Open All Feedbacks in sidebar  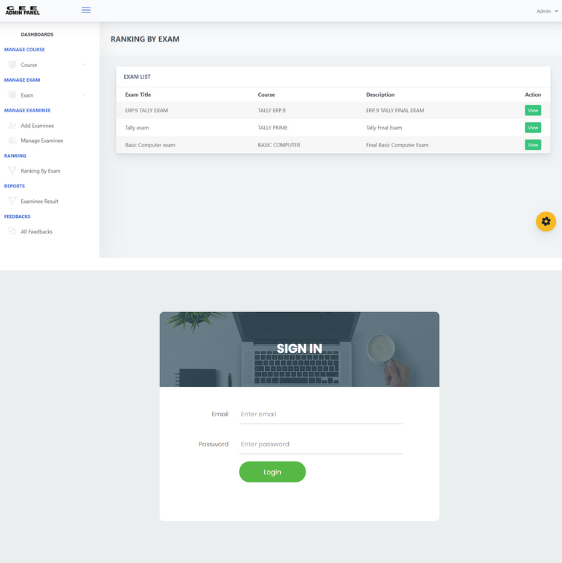pyautogui.click(x=37, y=232)
